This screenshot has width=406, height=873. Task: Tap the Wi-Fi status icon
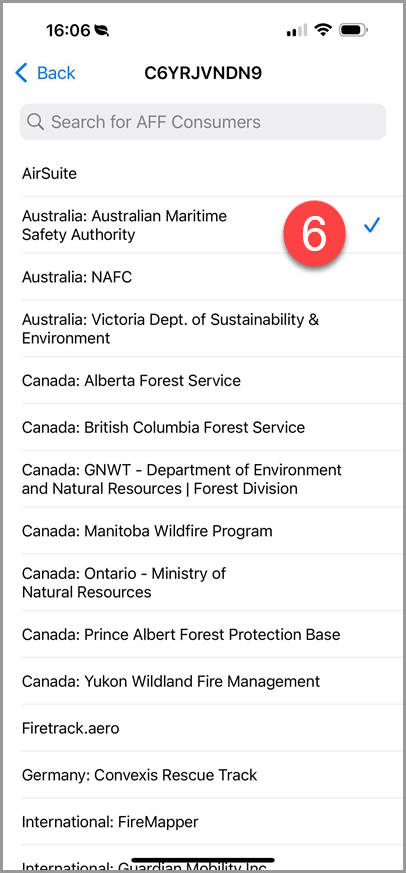(x=322, y=30)
